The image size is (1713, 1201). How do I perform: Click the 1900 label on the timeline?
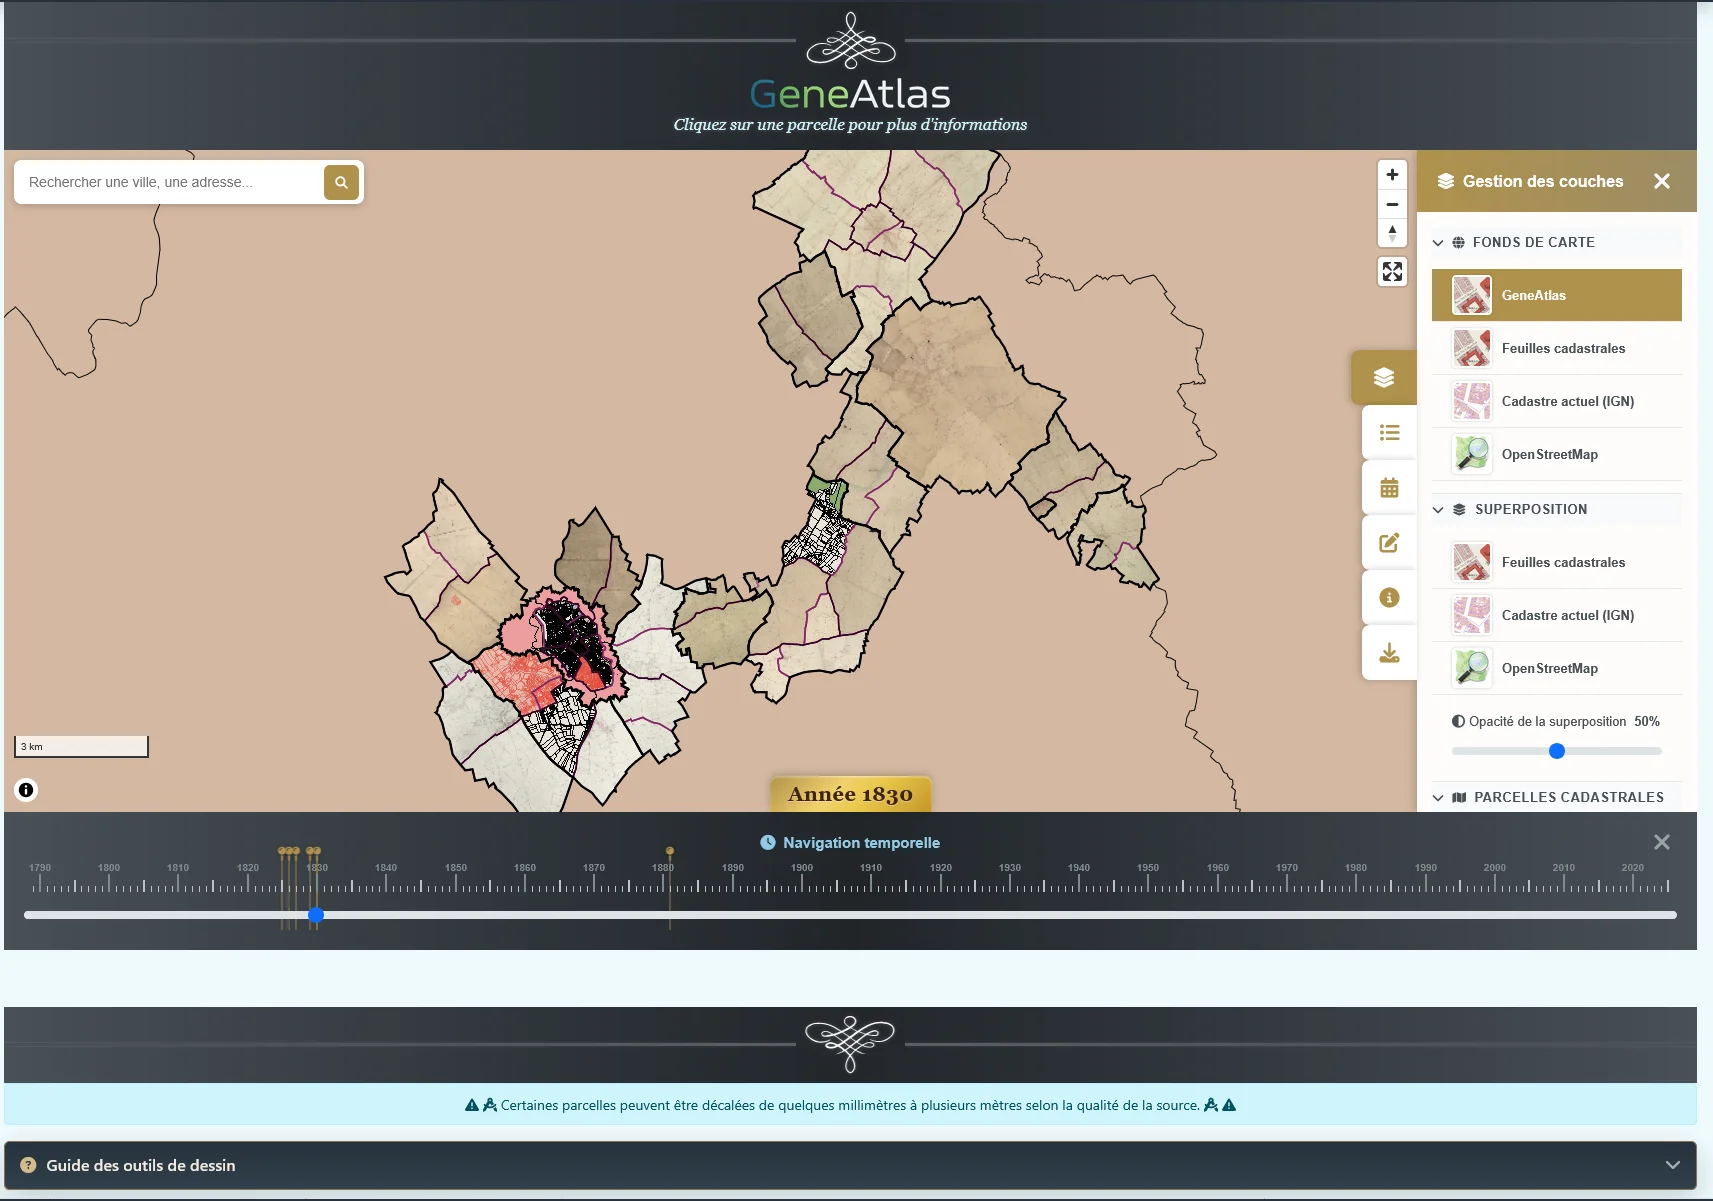(802, 868)
